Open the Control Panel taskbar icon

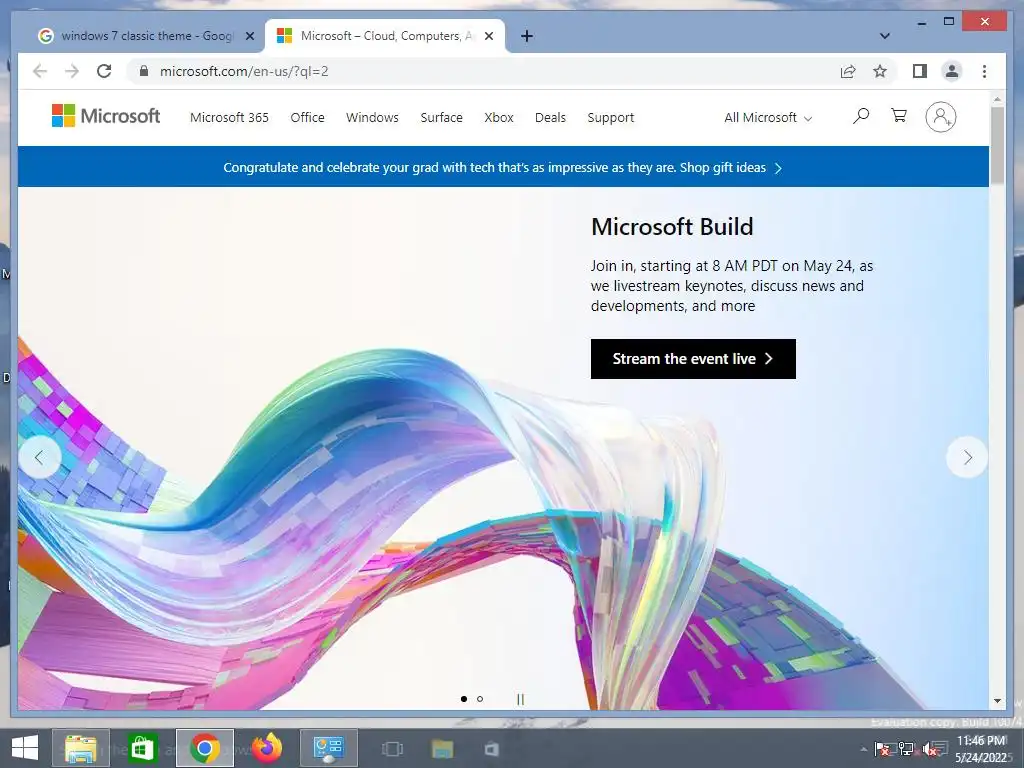(328, 748)
